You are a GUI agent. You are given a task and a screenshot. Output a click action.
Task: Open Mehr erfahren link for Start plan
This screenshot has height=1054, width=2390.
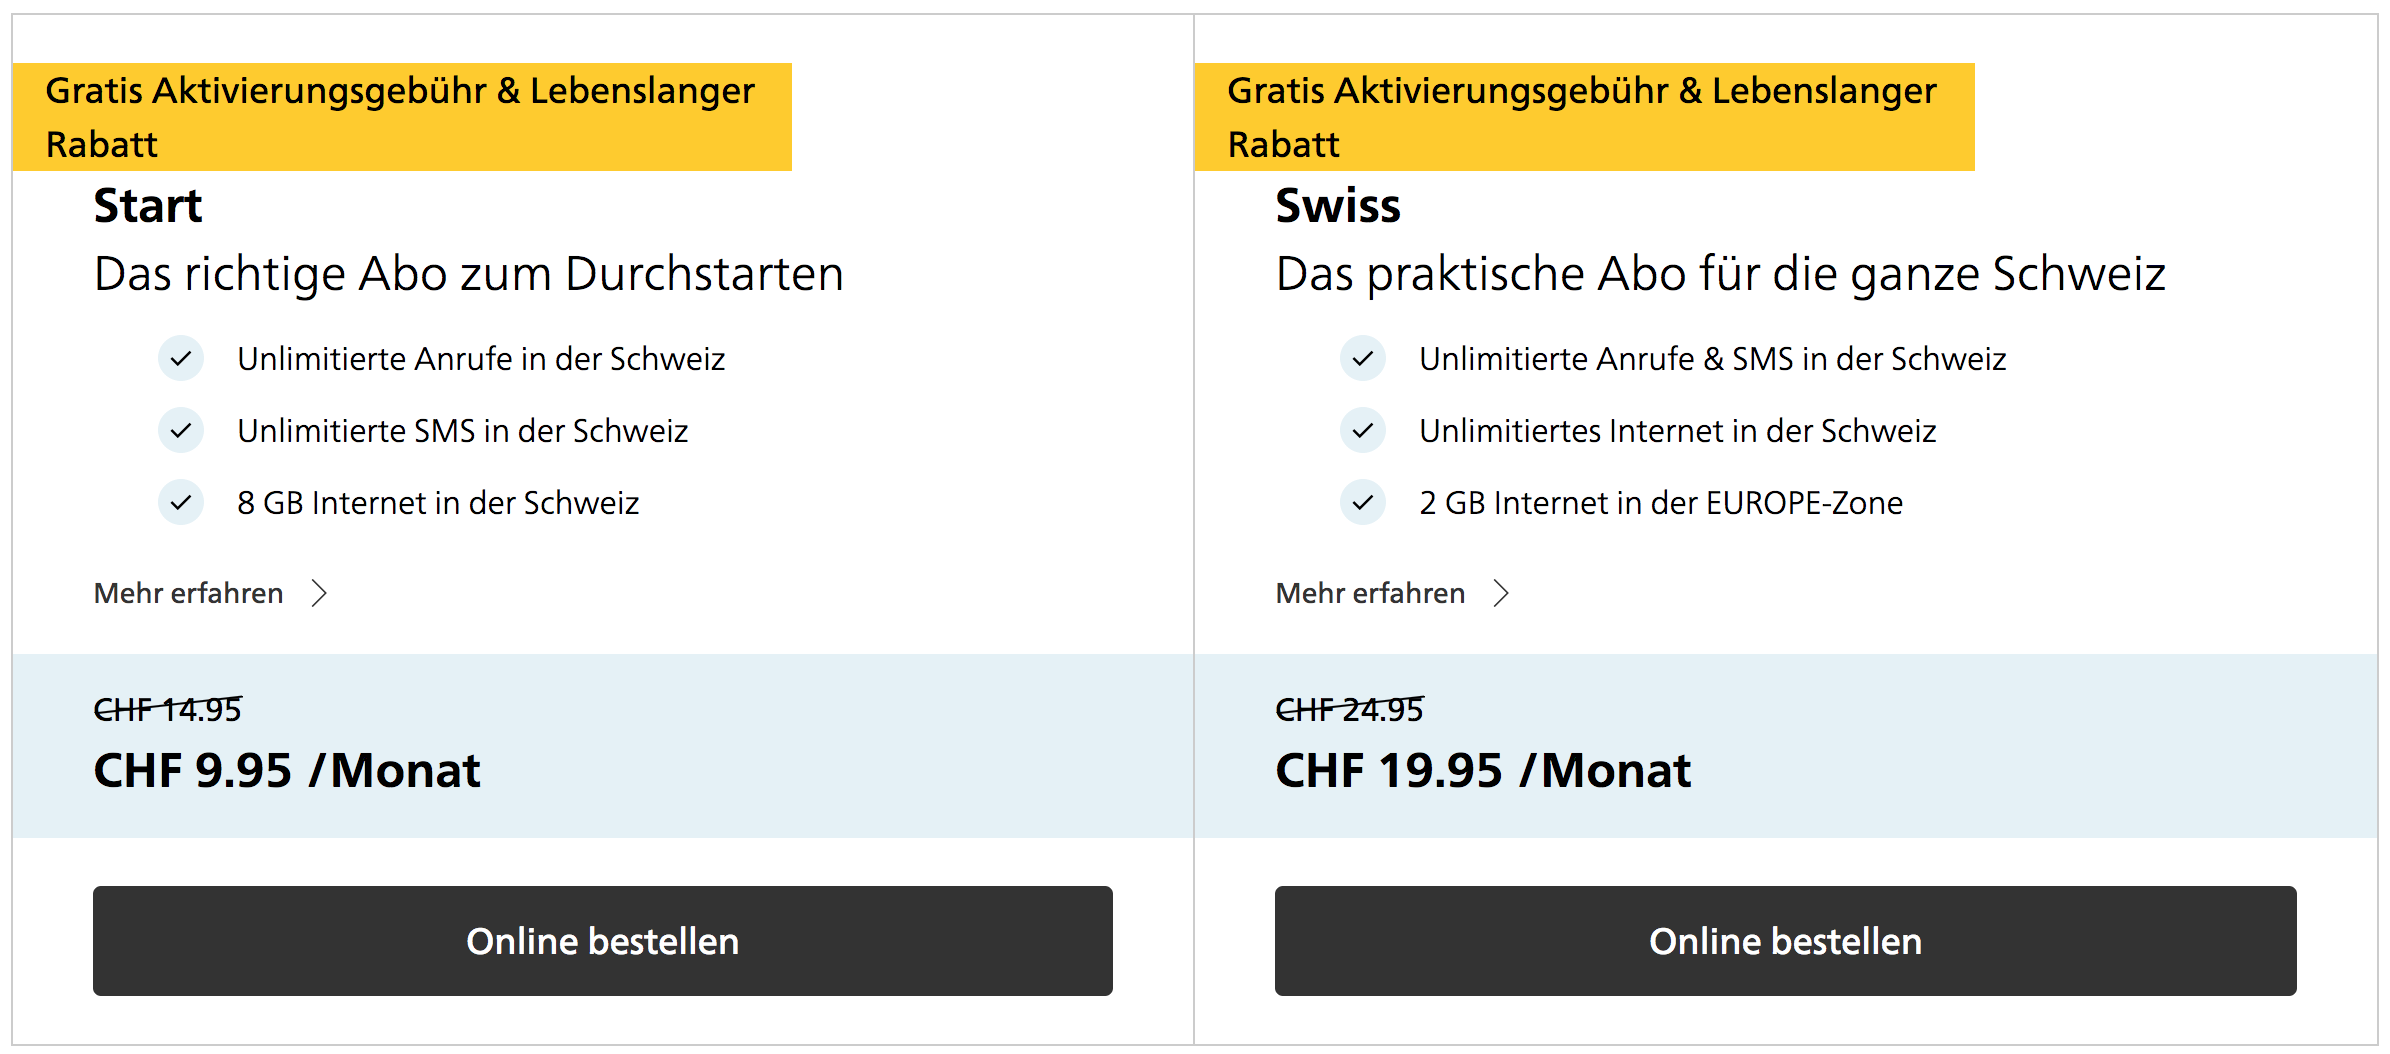coord(189,593)
